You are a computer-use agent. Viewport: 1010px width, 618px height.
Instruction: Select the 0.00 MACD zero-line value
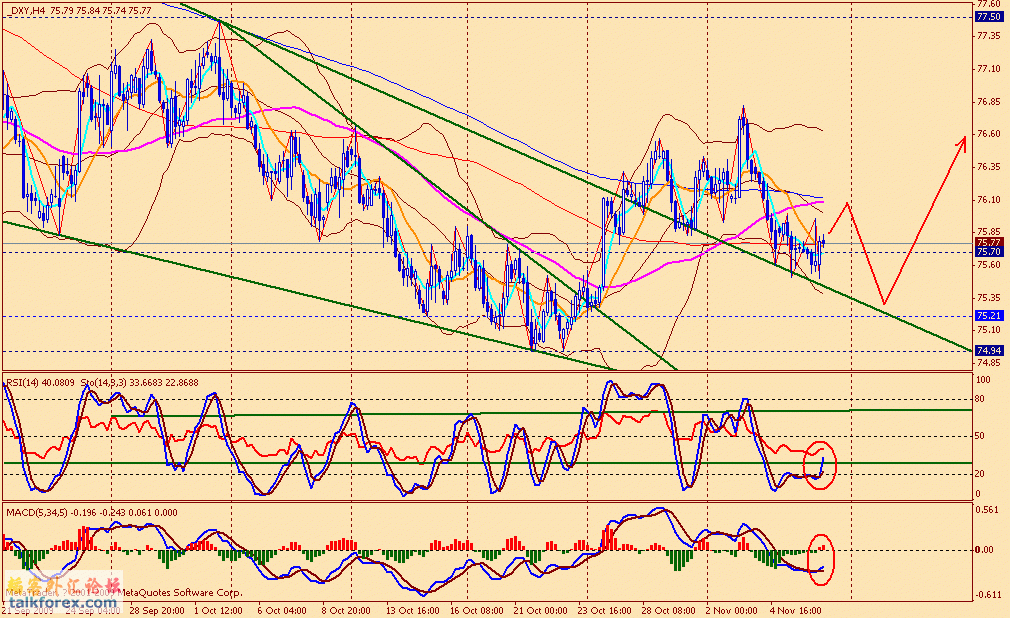tap(984, 550)
